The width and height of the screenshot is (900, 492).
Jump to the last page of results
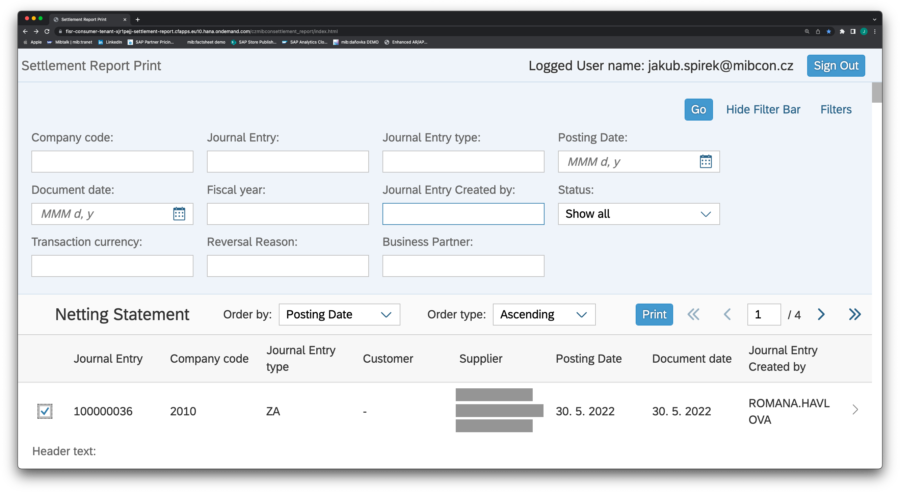point(854,315)
